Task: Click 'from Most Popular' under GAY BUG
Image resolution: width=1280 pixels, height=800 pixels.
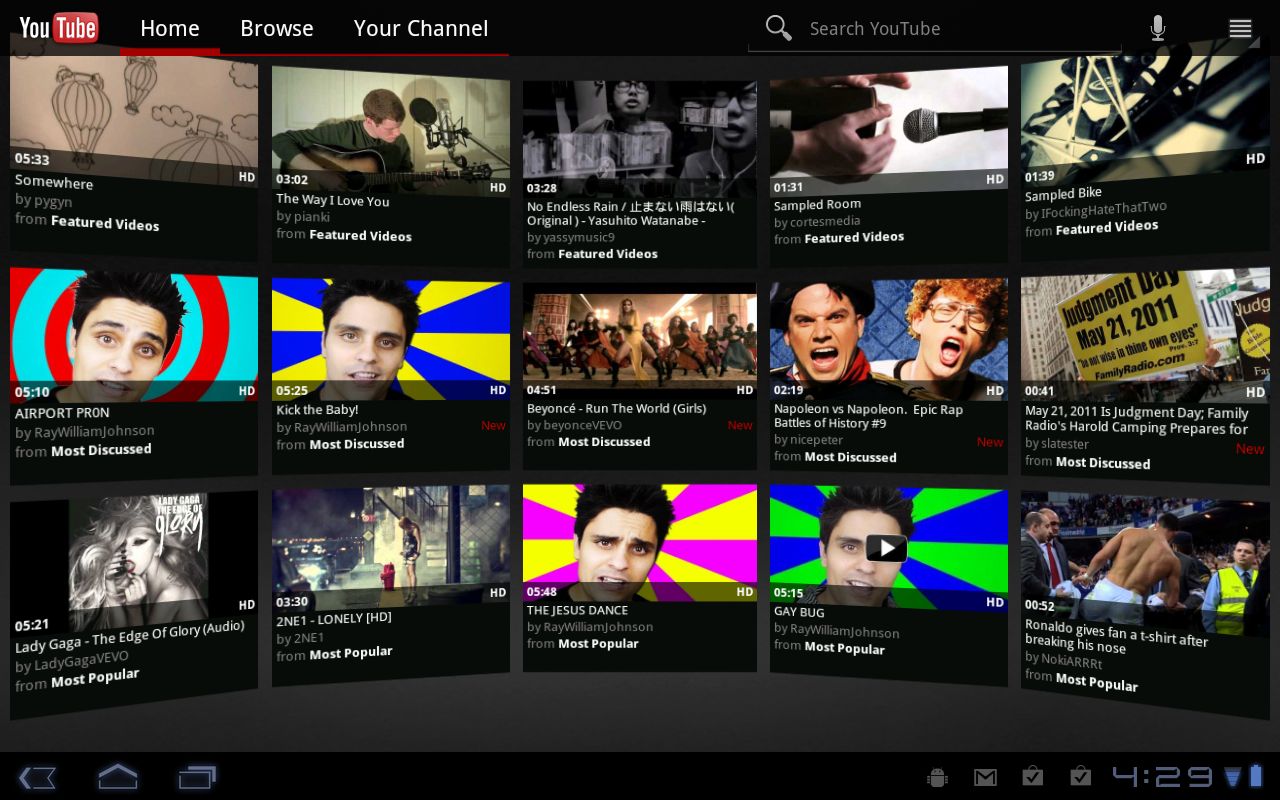Action: 829,646
